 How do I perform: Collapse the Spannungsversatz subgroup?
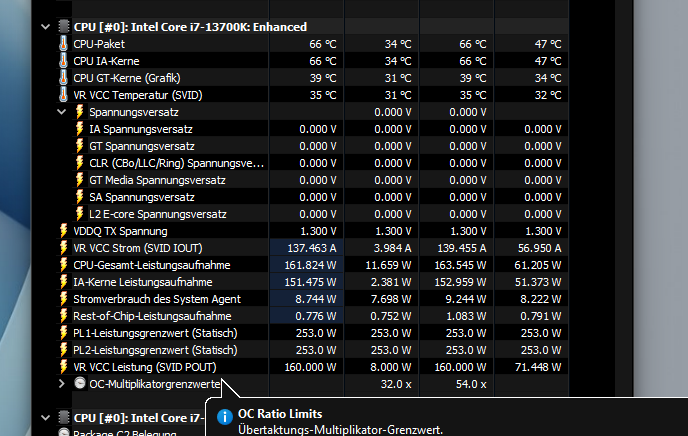click(x=61, y=112)
